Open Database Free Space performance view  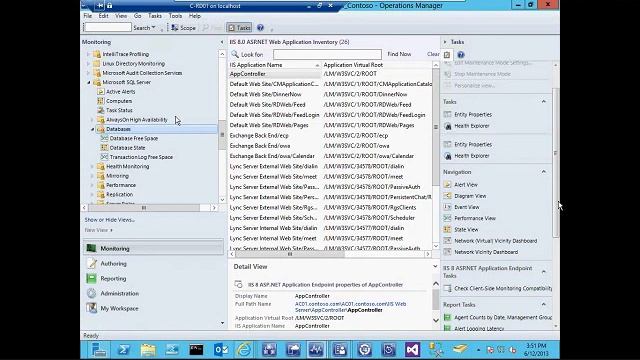click(133, 138)
